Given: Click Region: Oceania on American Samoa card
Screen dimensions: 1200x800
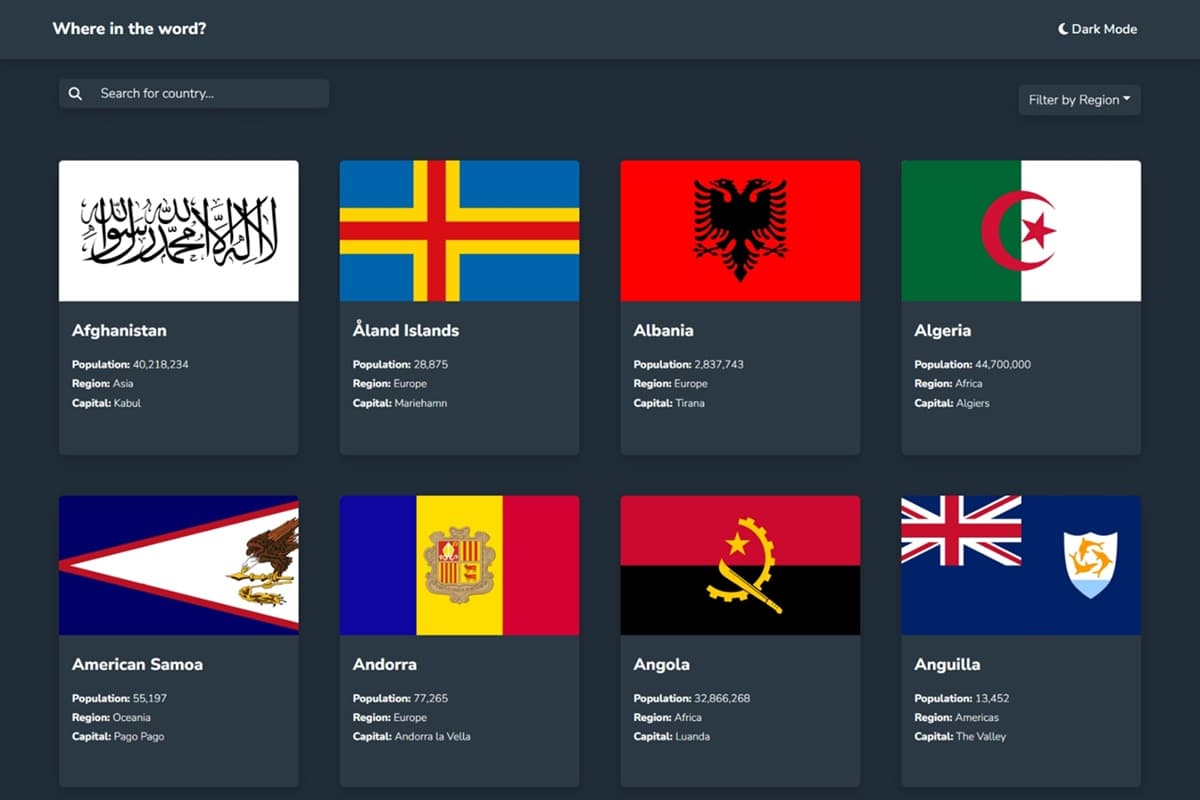Looking at the screenshot, I should coord(111,718).
